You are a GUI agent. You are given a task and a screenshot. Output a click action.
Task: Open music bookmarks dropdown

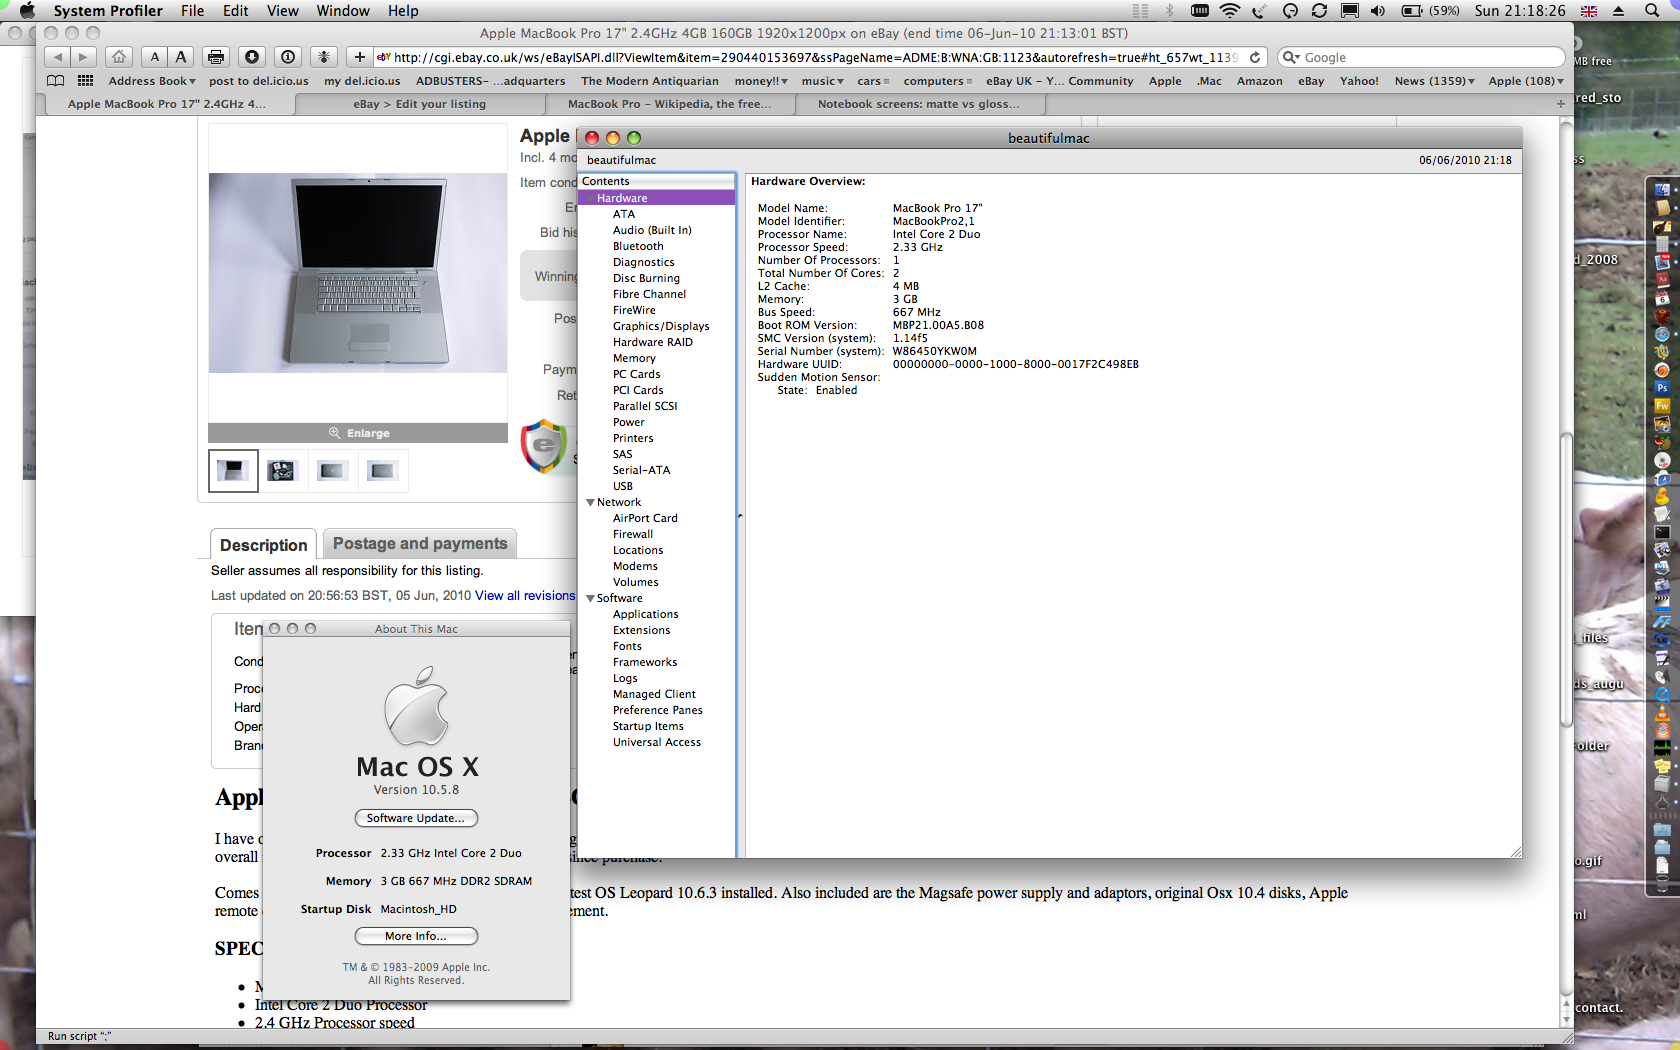(x=822, y=81)
